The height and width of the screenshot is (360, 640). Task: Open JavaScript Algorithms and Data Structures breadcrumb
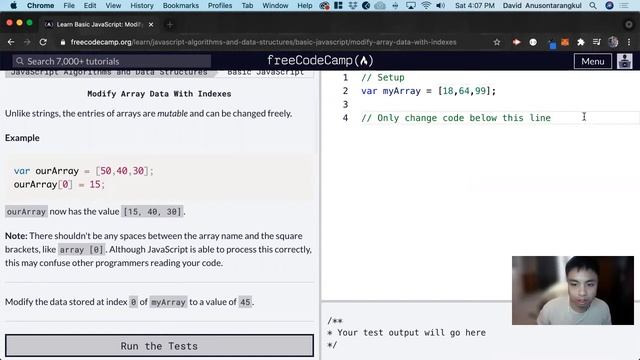click(109, 72)
